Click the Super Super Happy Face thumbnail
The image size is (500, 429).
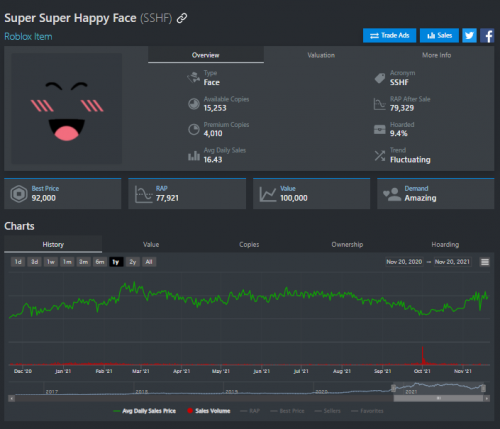point(67,108)
